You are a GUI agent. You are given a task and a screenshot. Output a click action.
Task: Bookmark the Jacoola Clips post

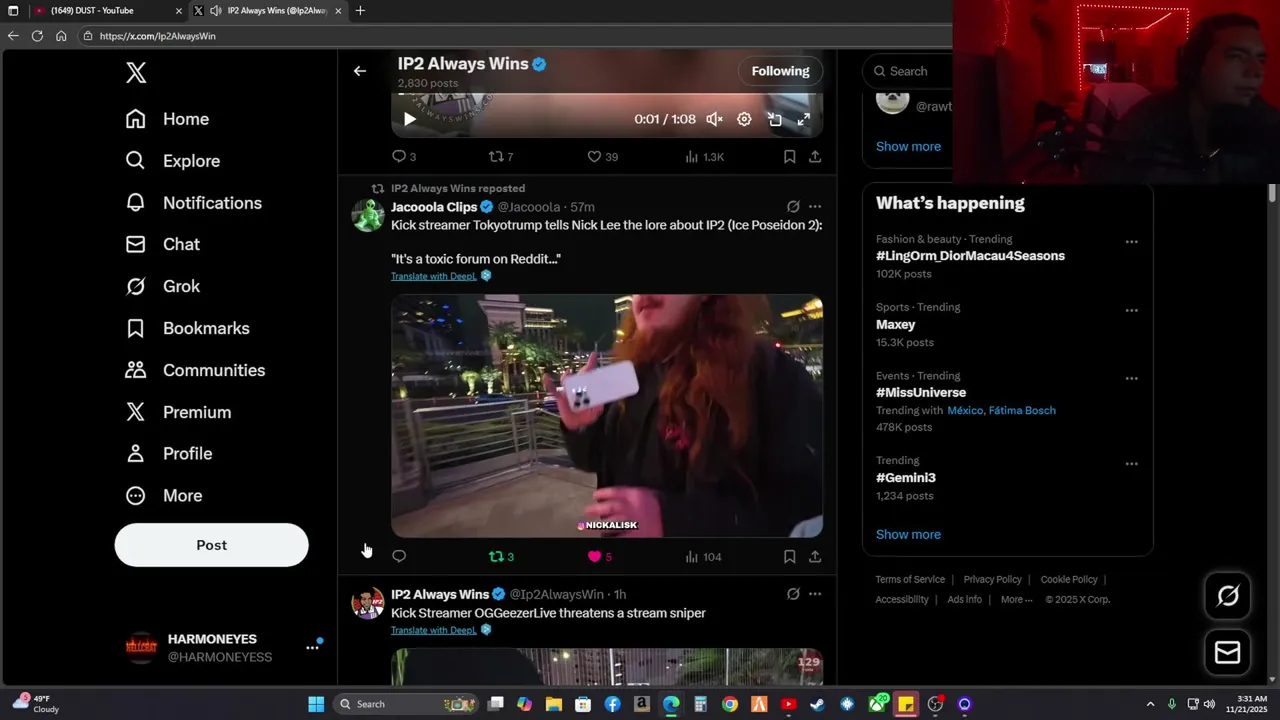[789, 557]
